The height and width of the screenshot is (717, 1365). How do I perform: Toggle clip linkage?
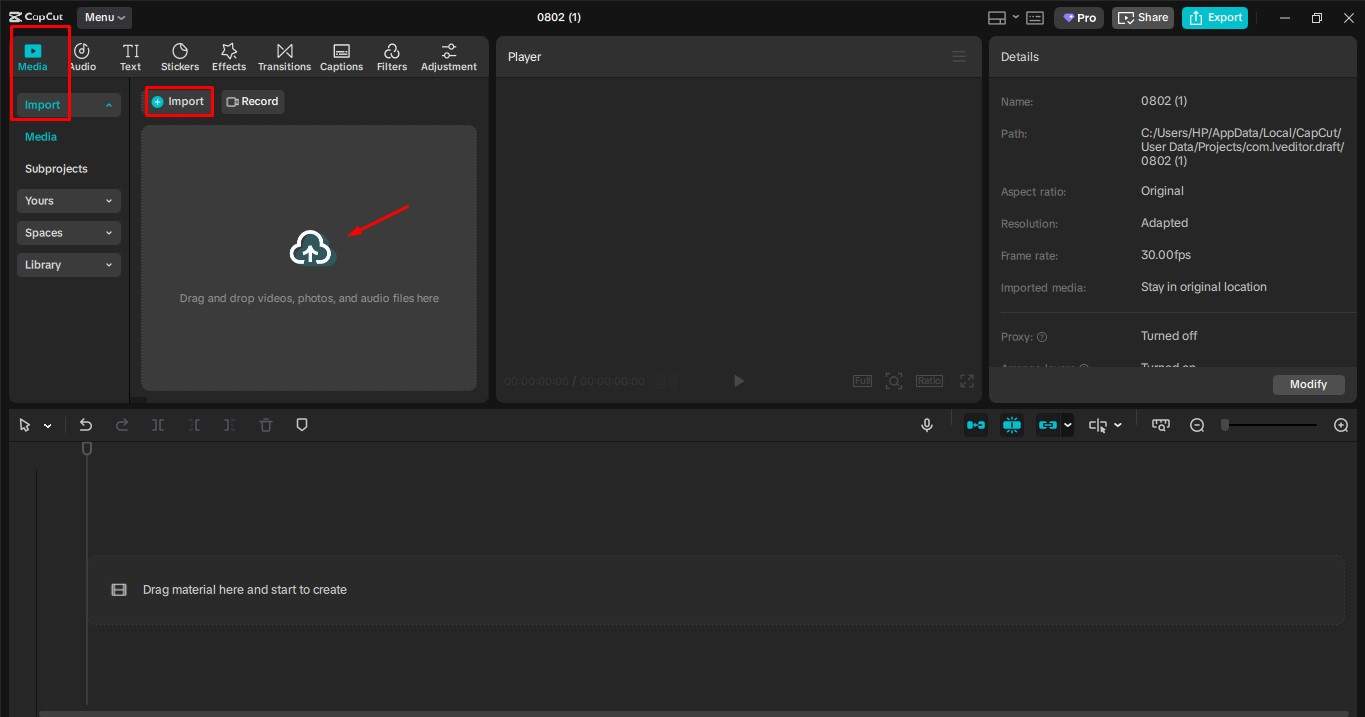coord(1047,425)
